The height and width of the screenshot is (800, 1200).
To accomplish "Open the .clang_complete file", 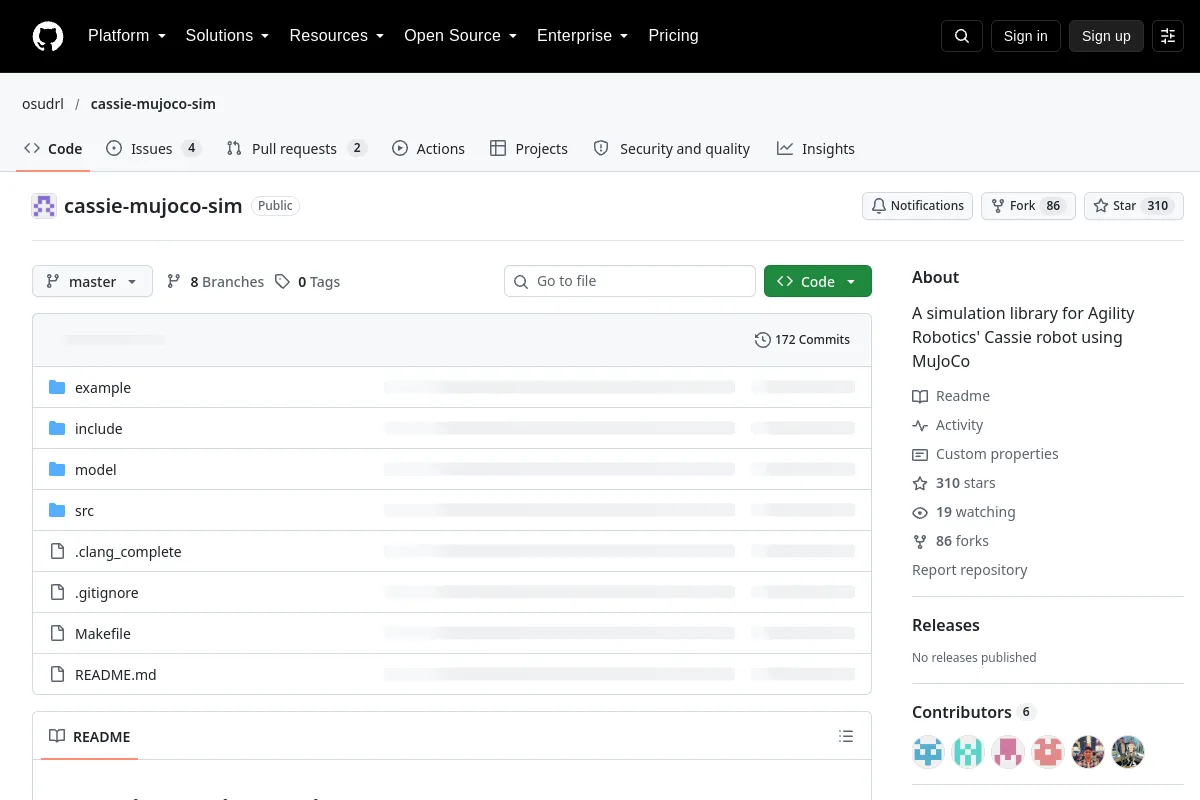I will (128, 552).
